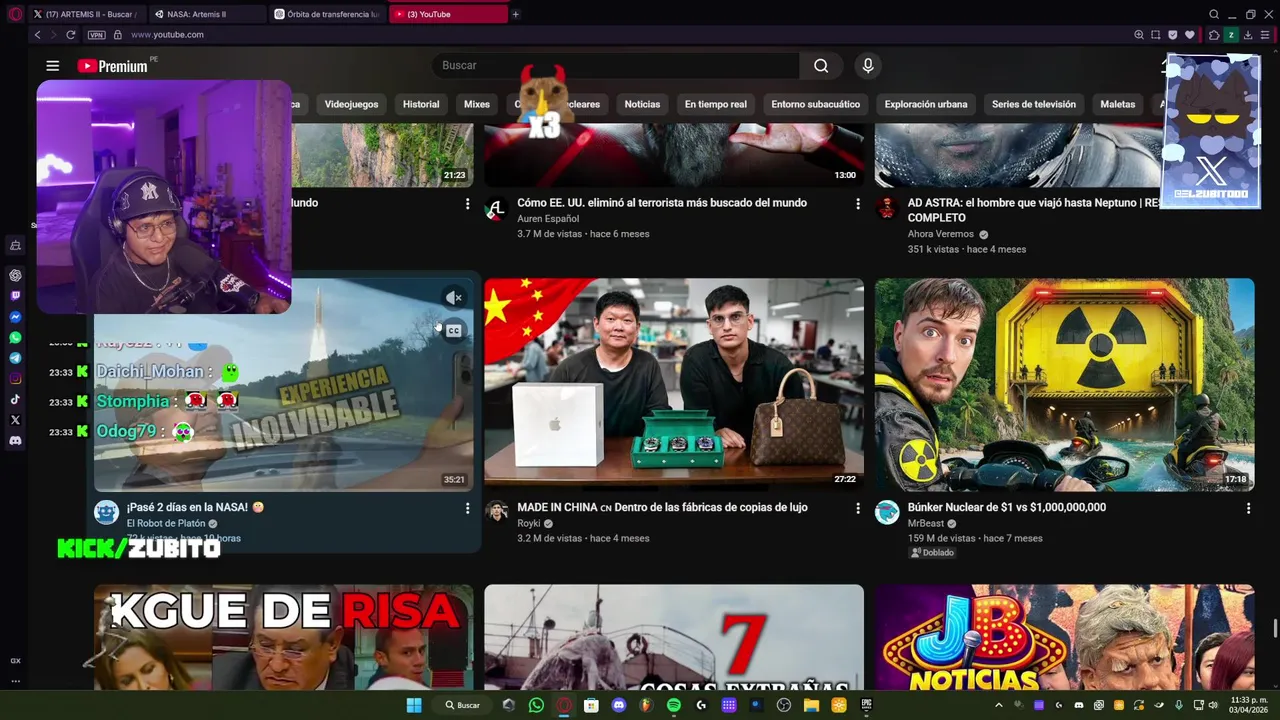1280x720 pixels.
Task: Reload the page
Action: 70,35
